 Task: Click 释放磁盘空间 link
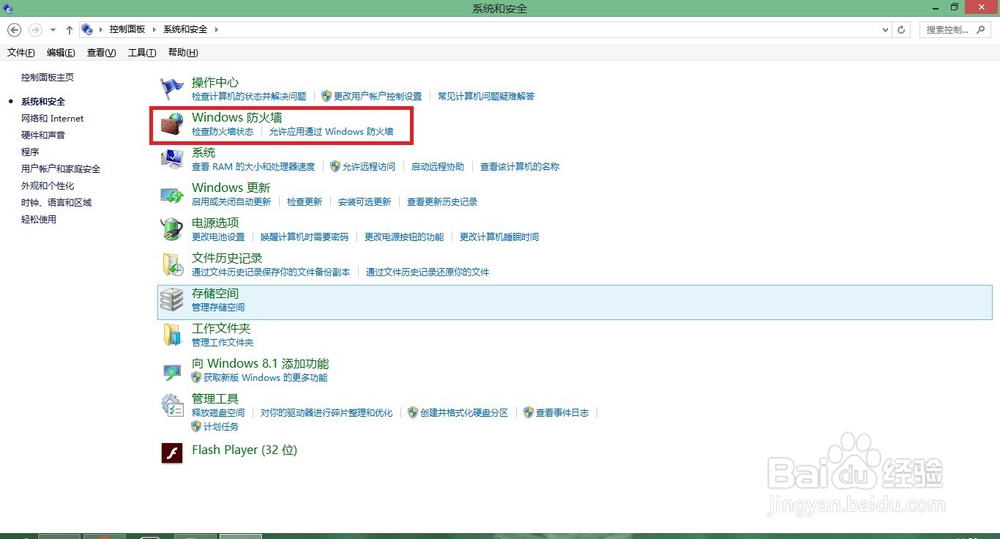click(218, 413)
